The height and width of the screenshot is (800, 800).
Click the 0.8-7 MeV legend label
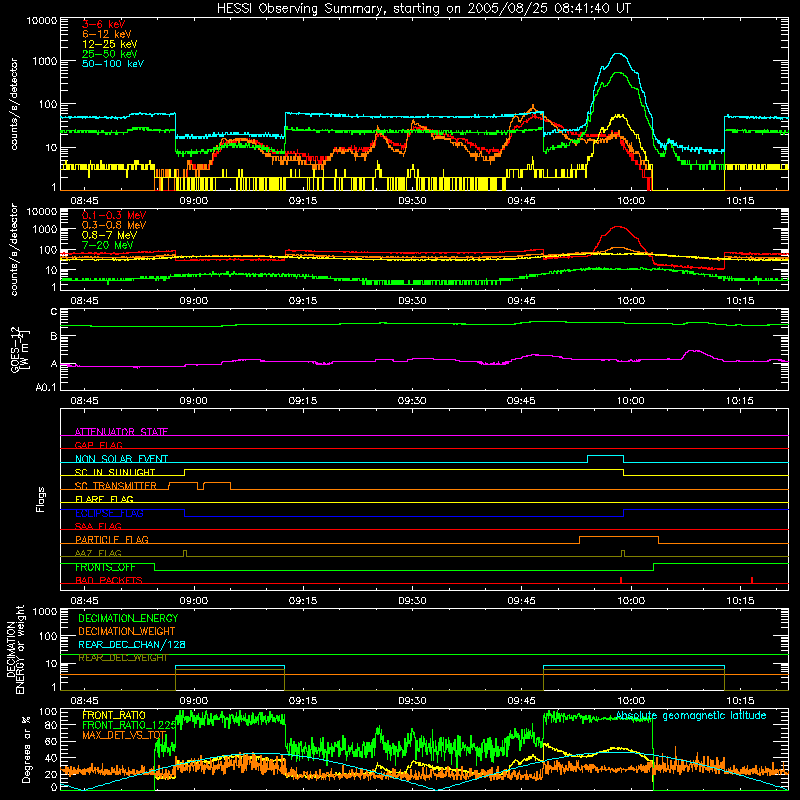109,235
